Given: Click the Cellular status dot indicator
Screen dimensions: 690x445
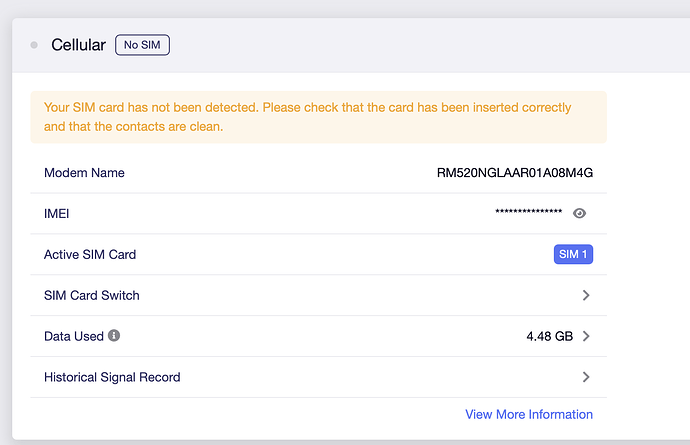Looking at the screenshot, I should pos(34,45).
